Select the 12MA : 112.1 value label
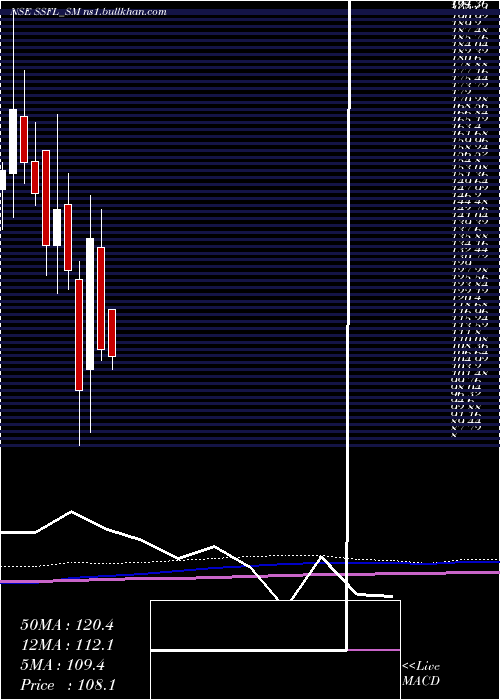The width and height of the screenshot is (500, 700). click(67, 645)
